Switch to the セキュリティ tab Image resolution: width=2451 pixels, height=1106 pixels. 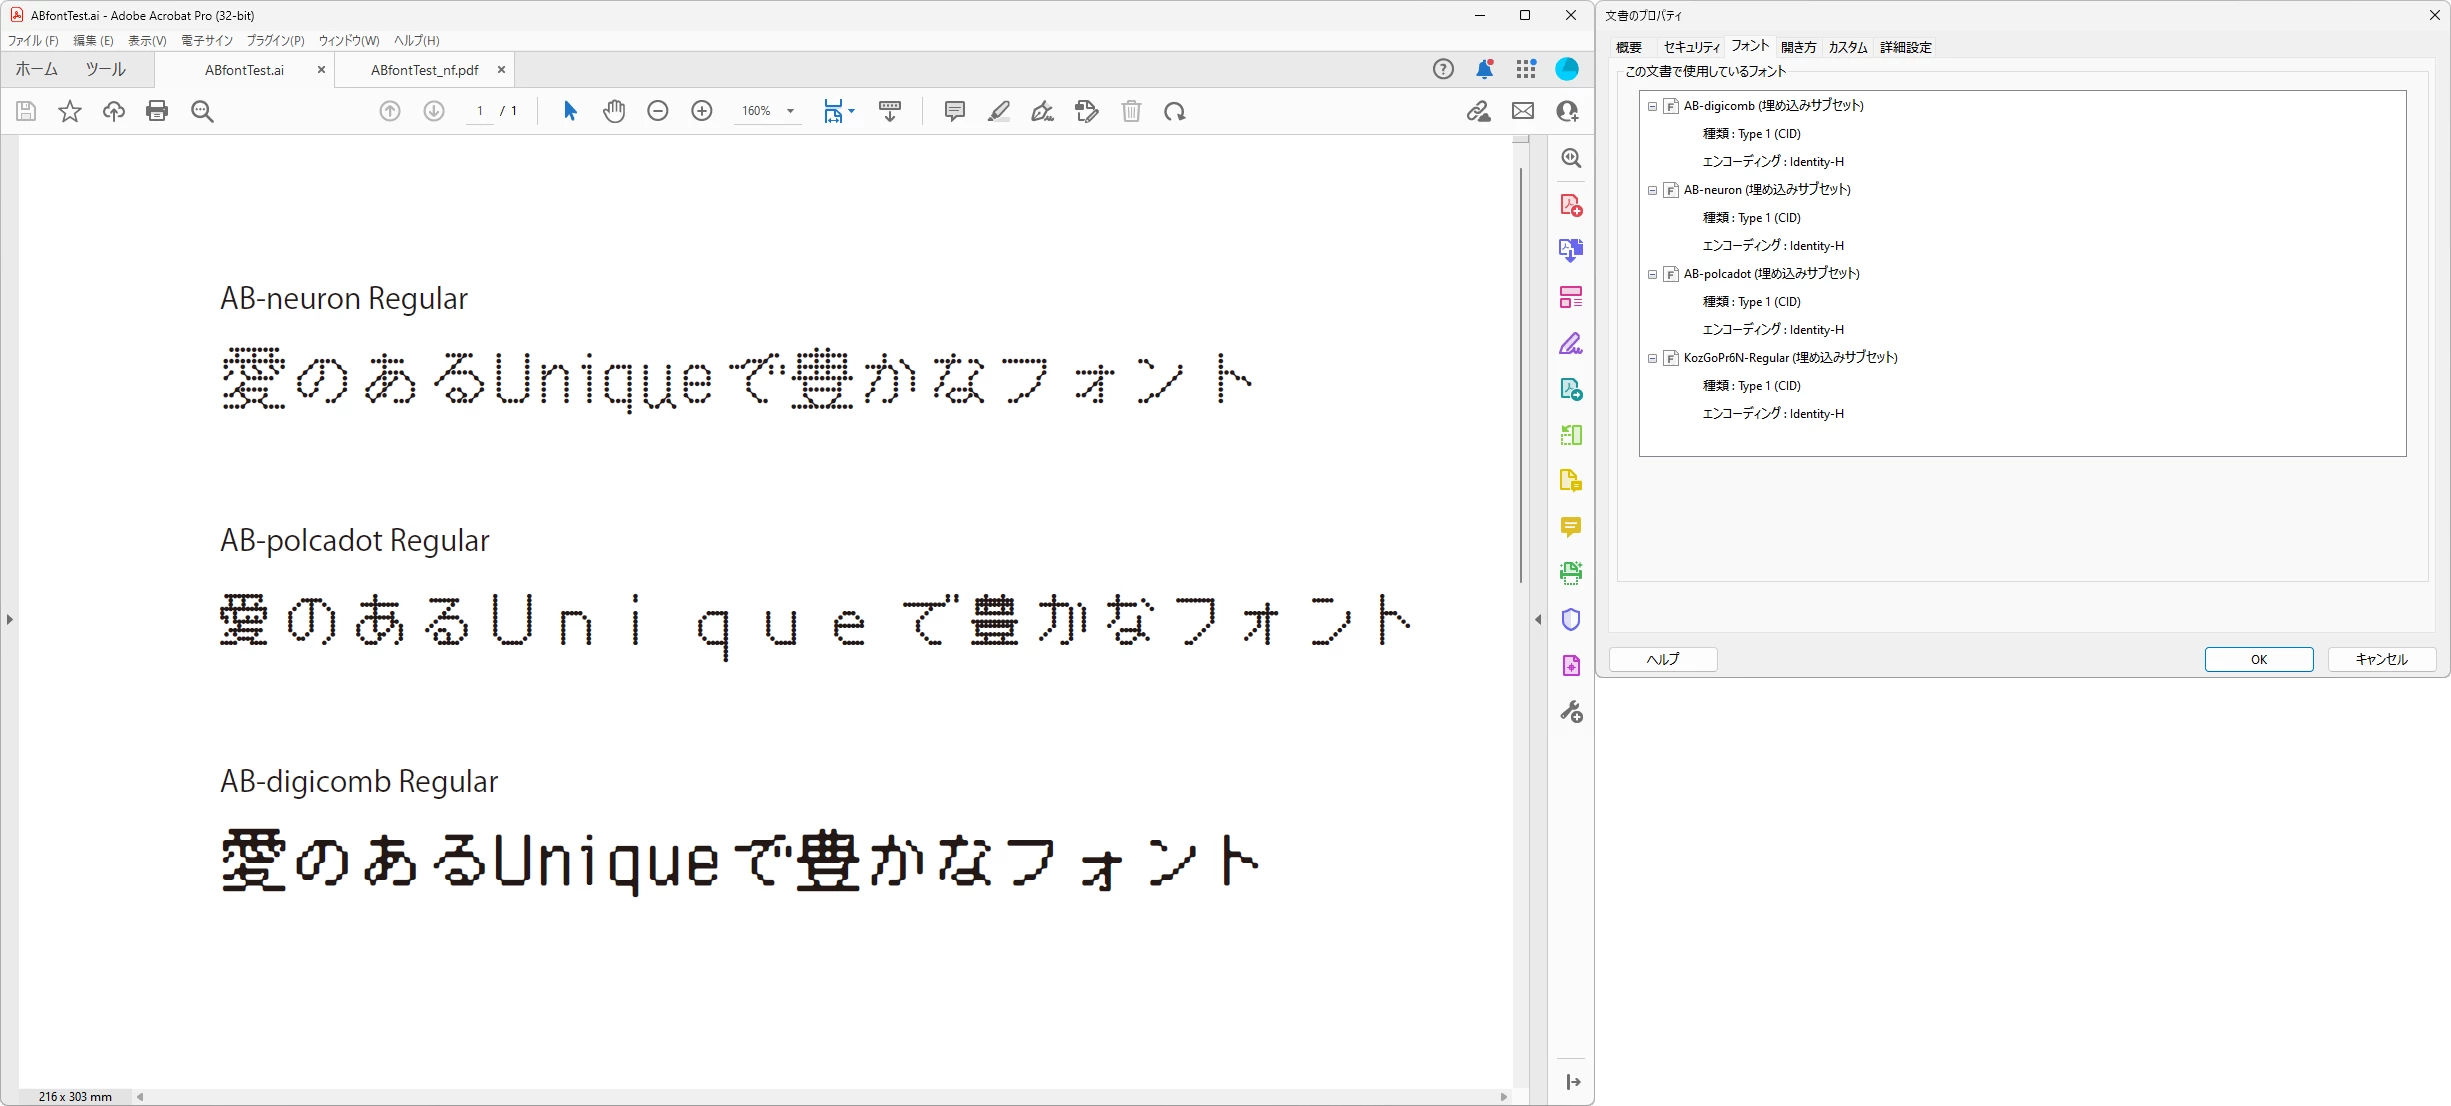[1690, 47]
